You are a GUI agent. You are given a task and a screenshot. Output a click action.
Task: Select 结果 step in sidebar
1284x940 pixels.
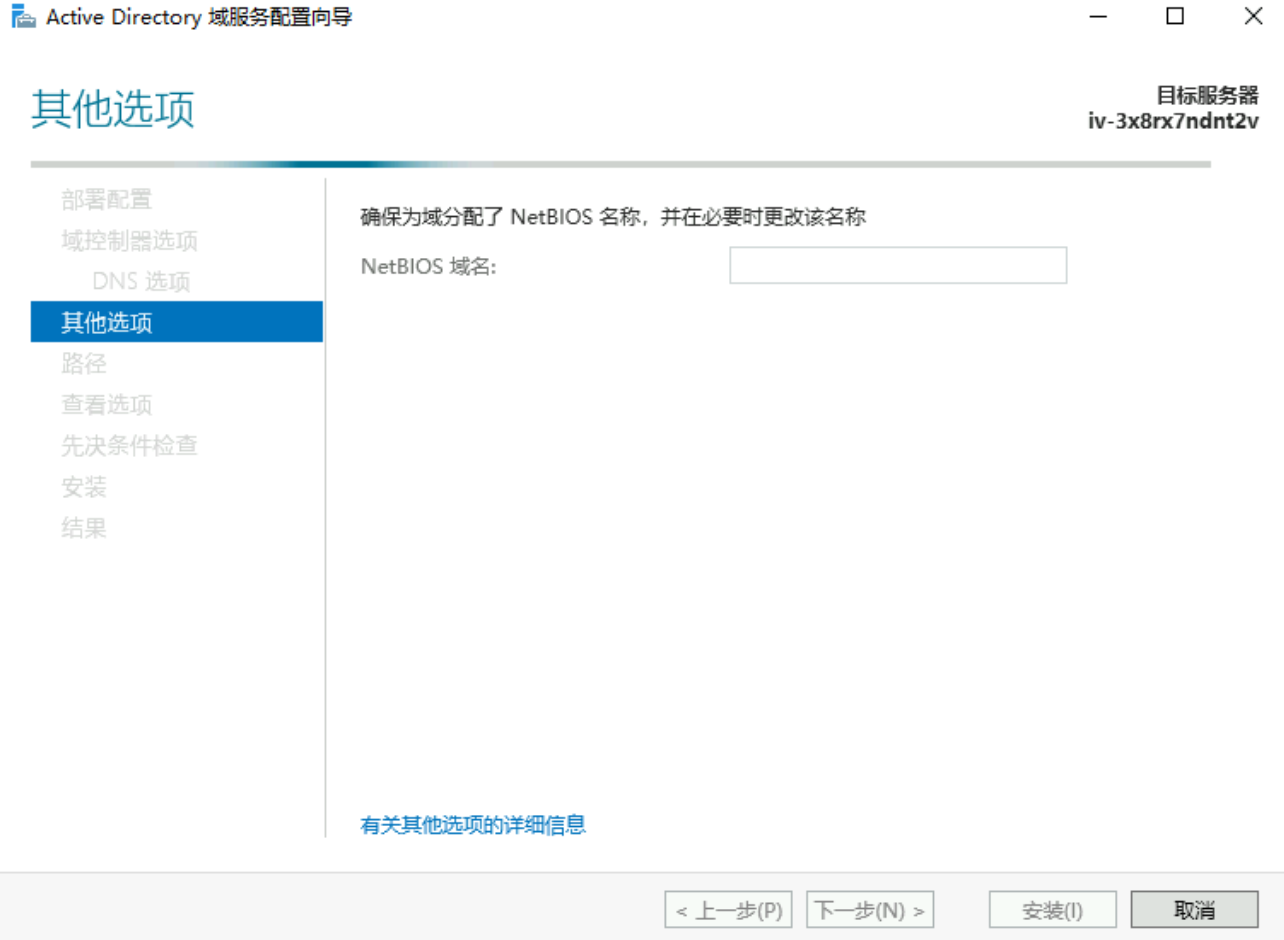coord(84,528)
